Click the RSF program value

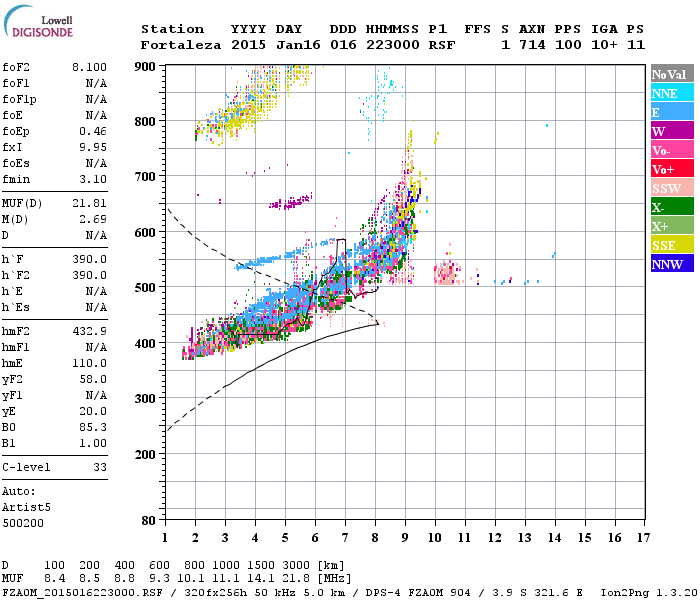tap(442, 45)
